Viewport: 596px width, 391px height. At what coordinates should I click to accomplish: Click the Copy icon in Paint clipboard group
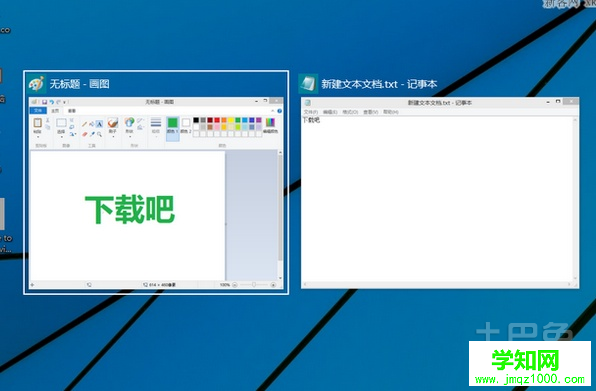point(48,127)
